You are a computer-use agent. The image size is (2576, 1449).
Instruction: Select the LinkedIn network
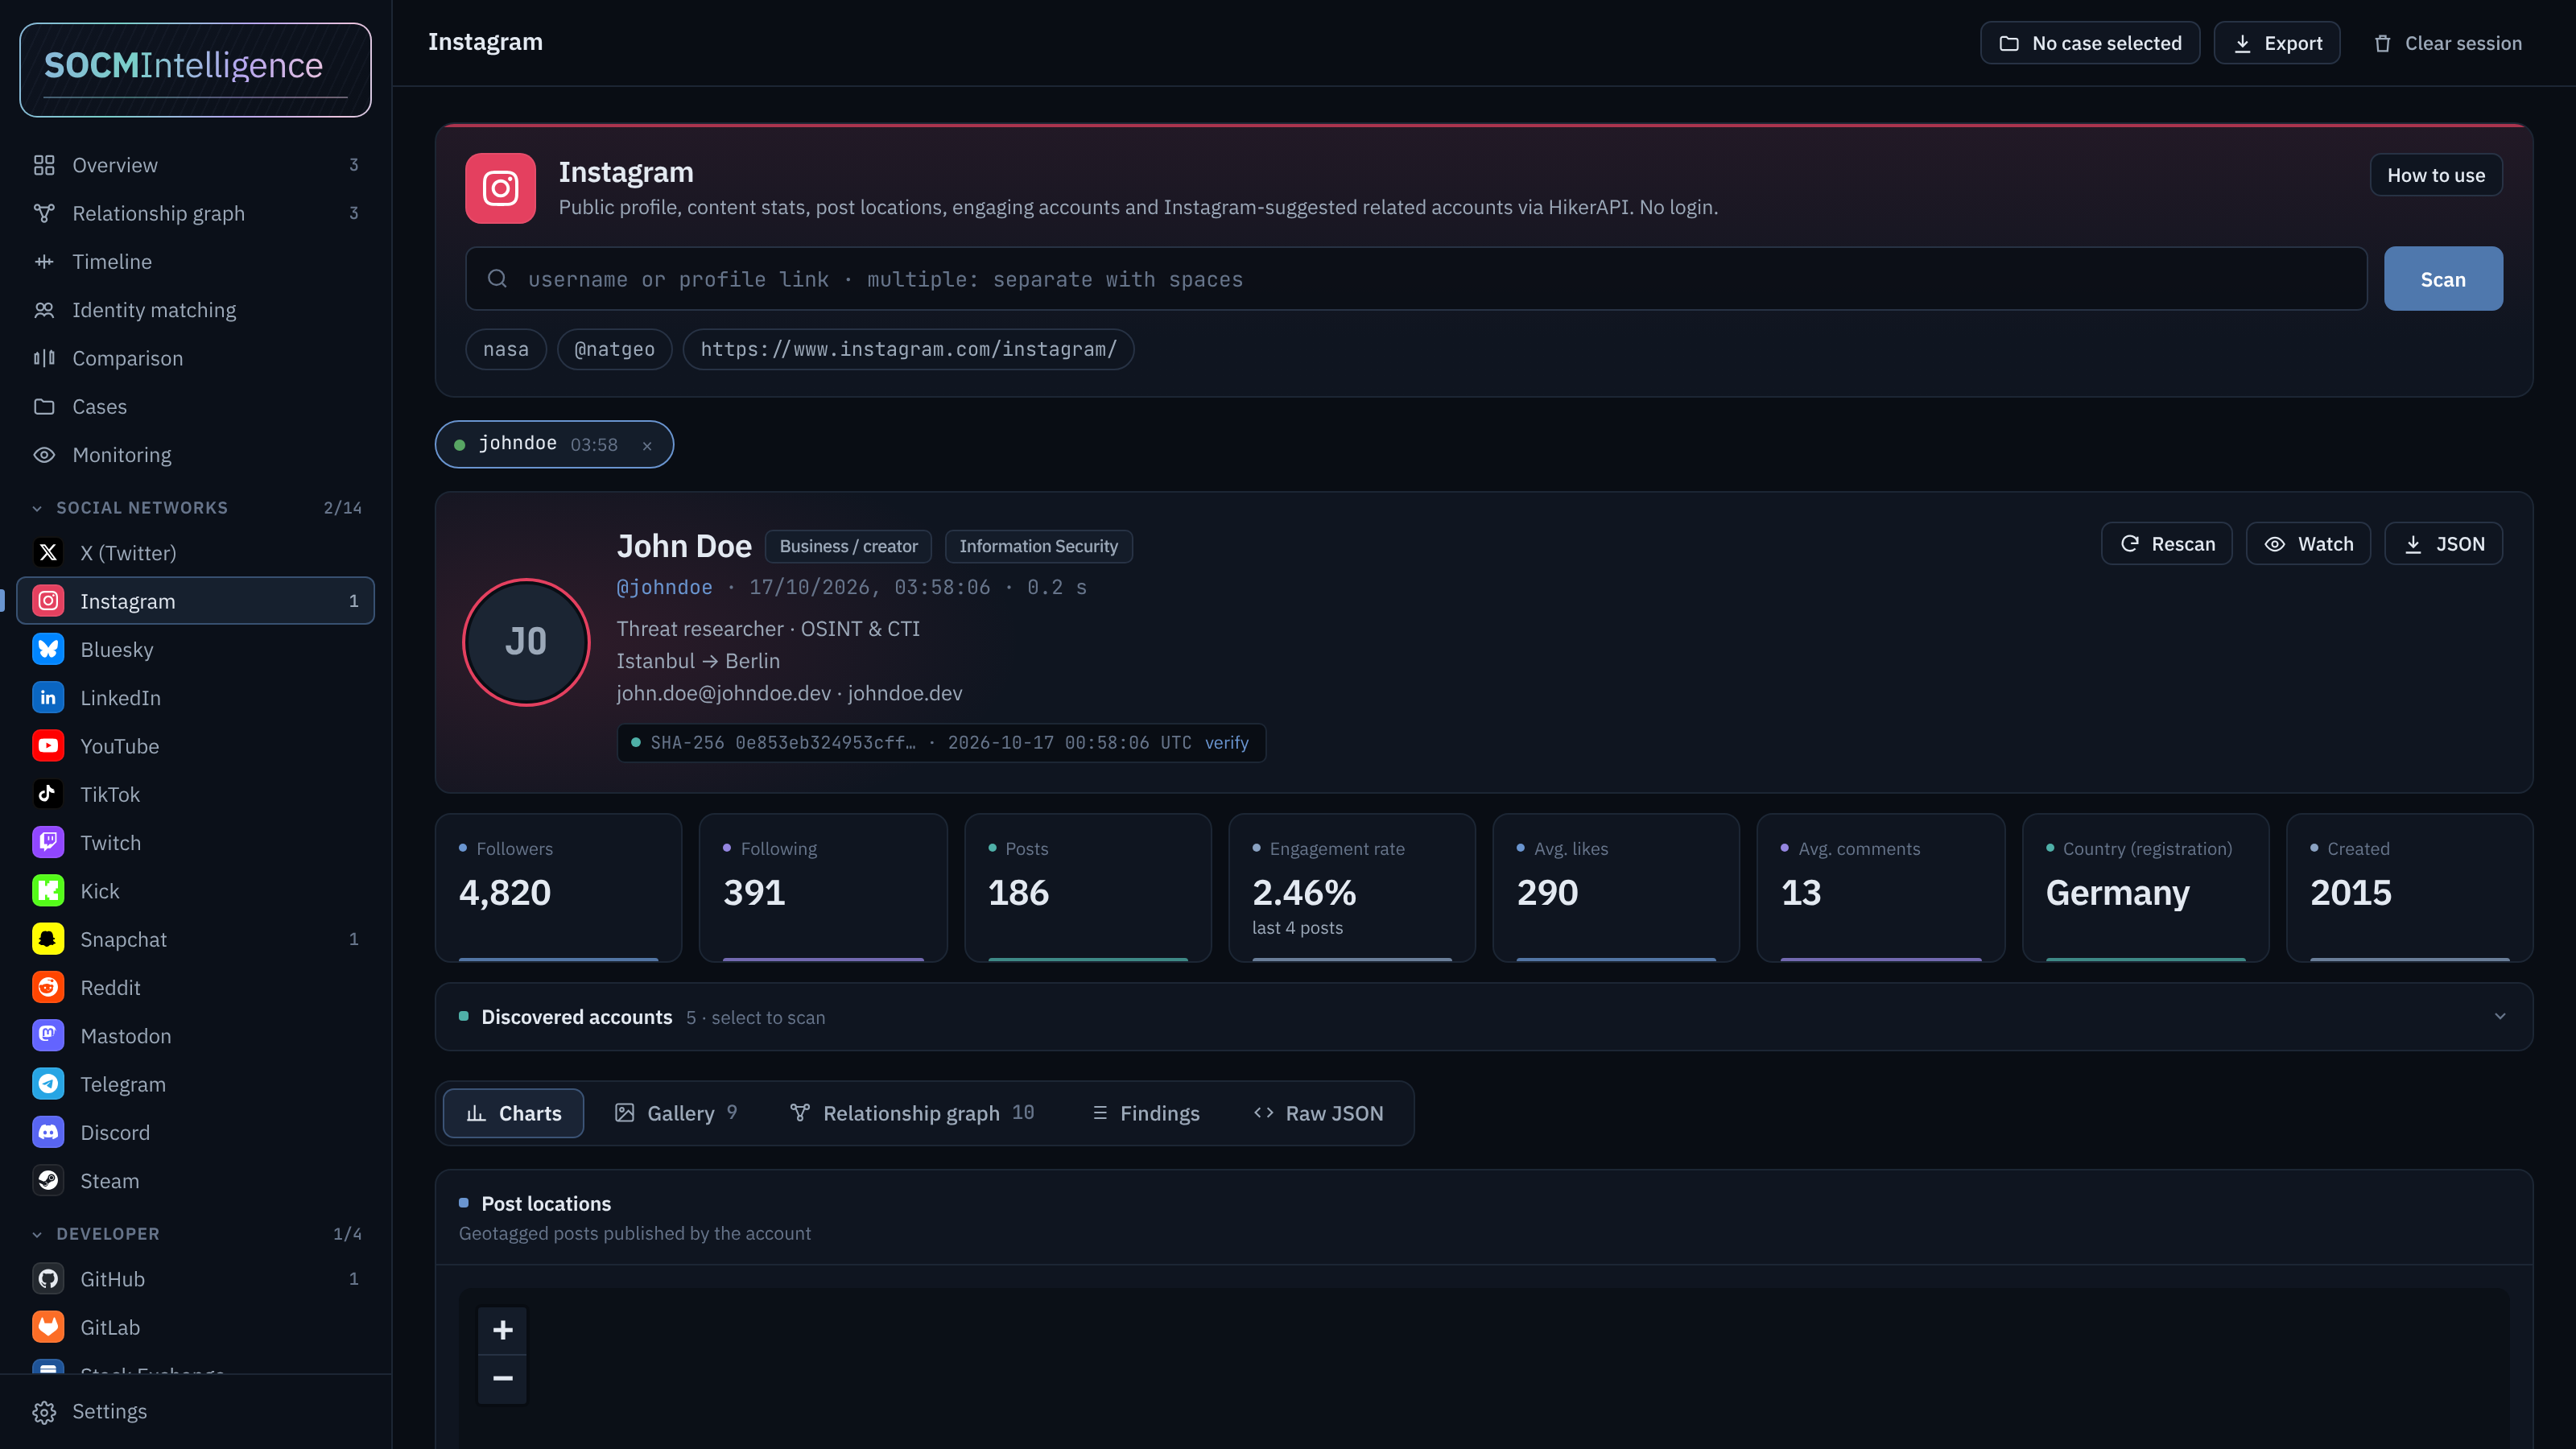point(195,698)
